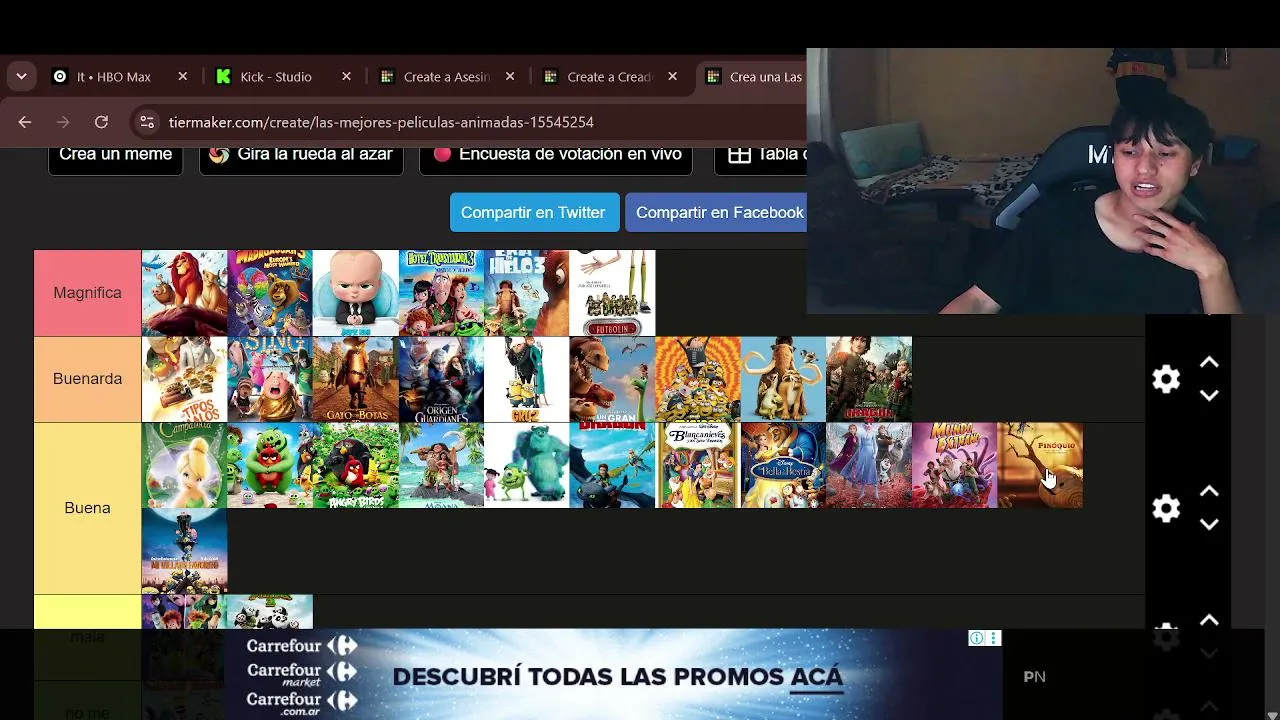Image resolution: width=1280 pixels, height=720 pixels.
Task: Go forward with the browser arrow
Action: (x=63, y=122)
